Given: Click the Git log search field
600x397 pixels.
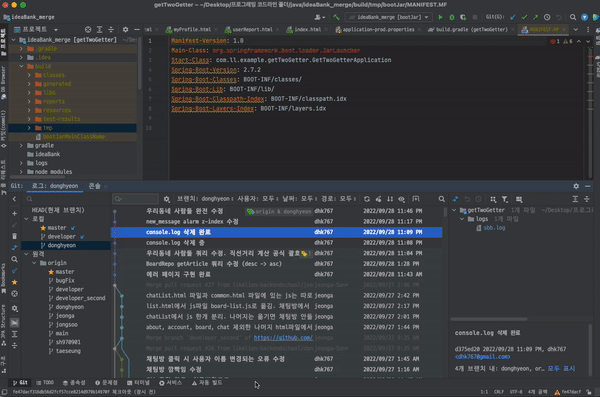Looking at the screenshot, I should click(135, 199).
